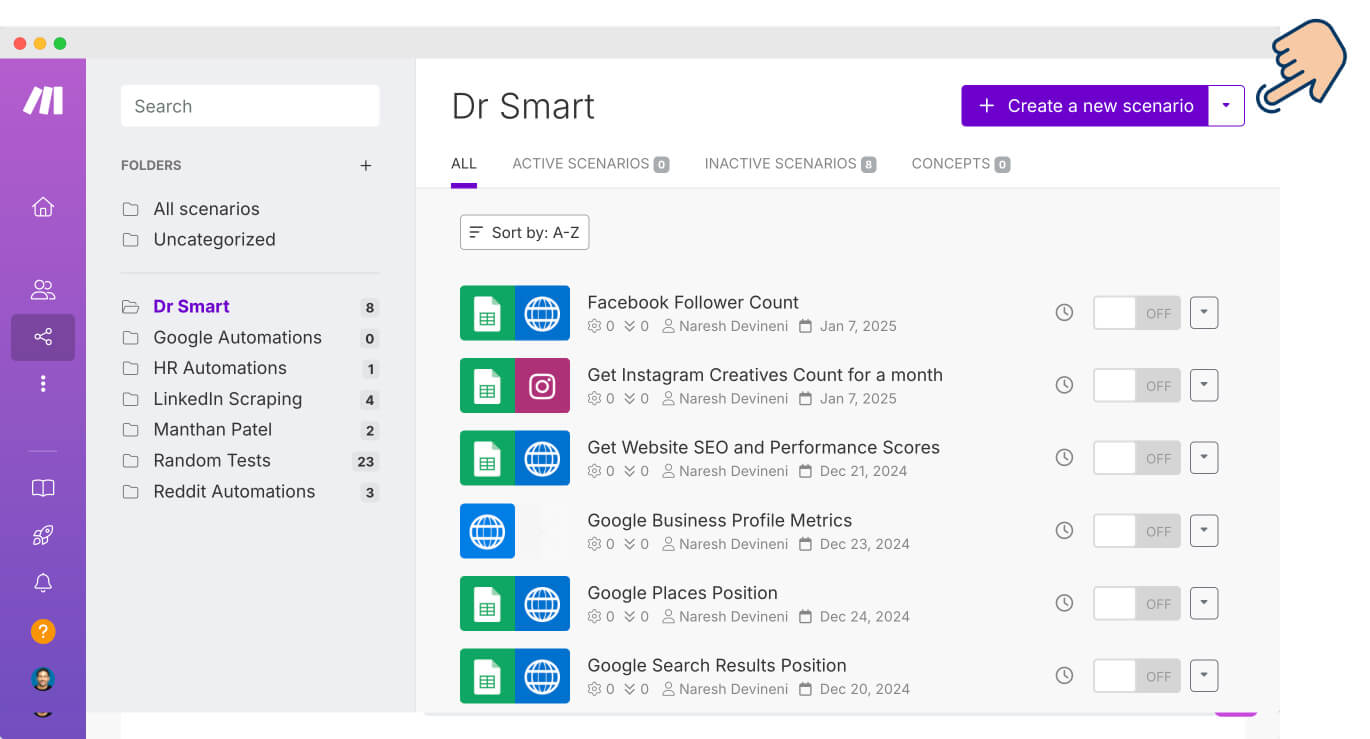Click the Make logo in sidebar
This screenshot has height=739, width=1370.
(43, 100)
